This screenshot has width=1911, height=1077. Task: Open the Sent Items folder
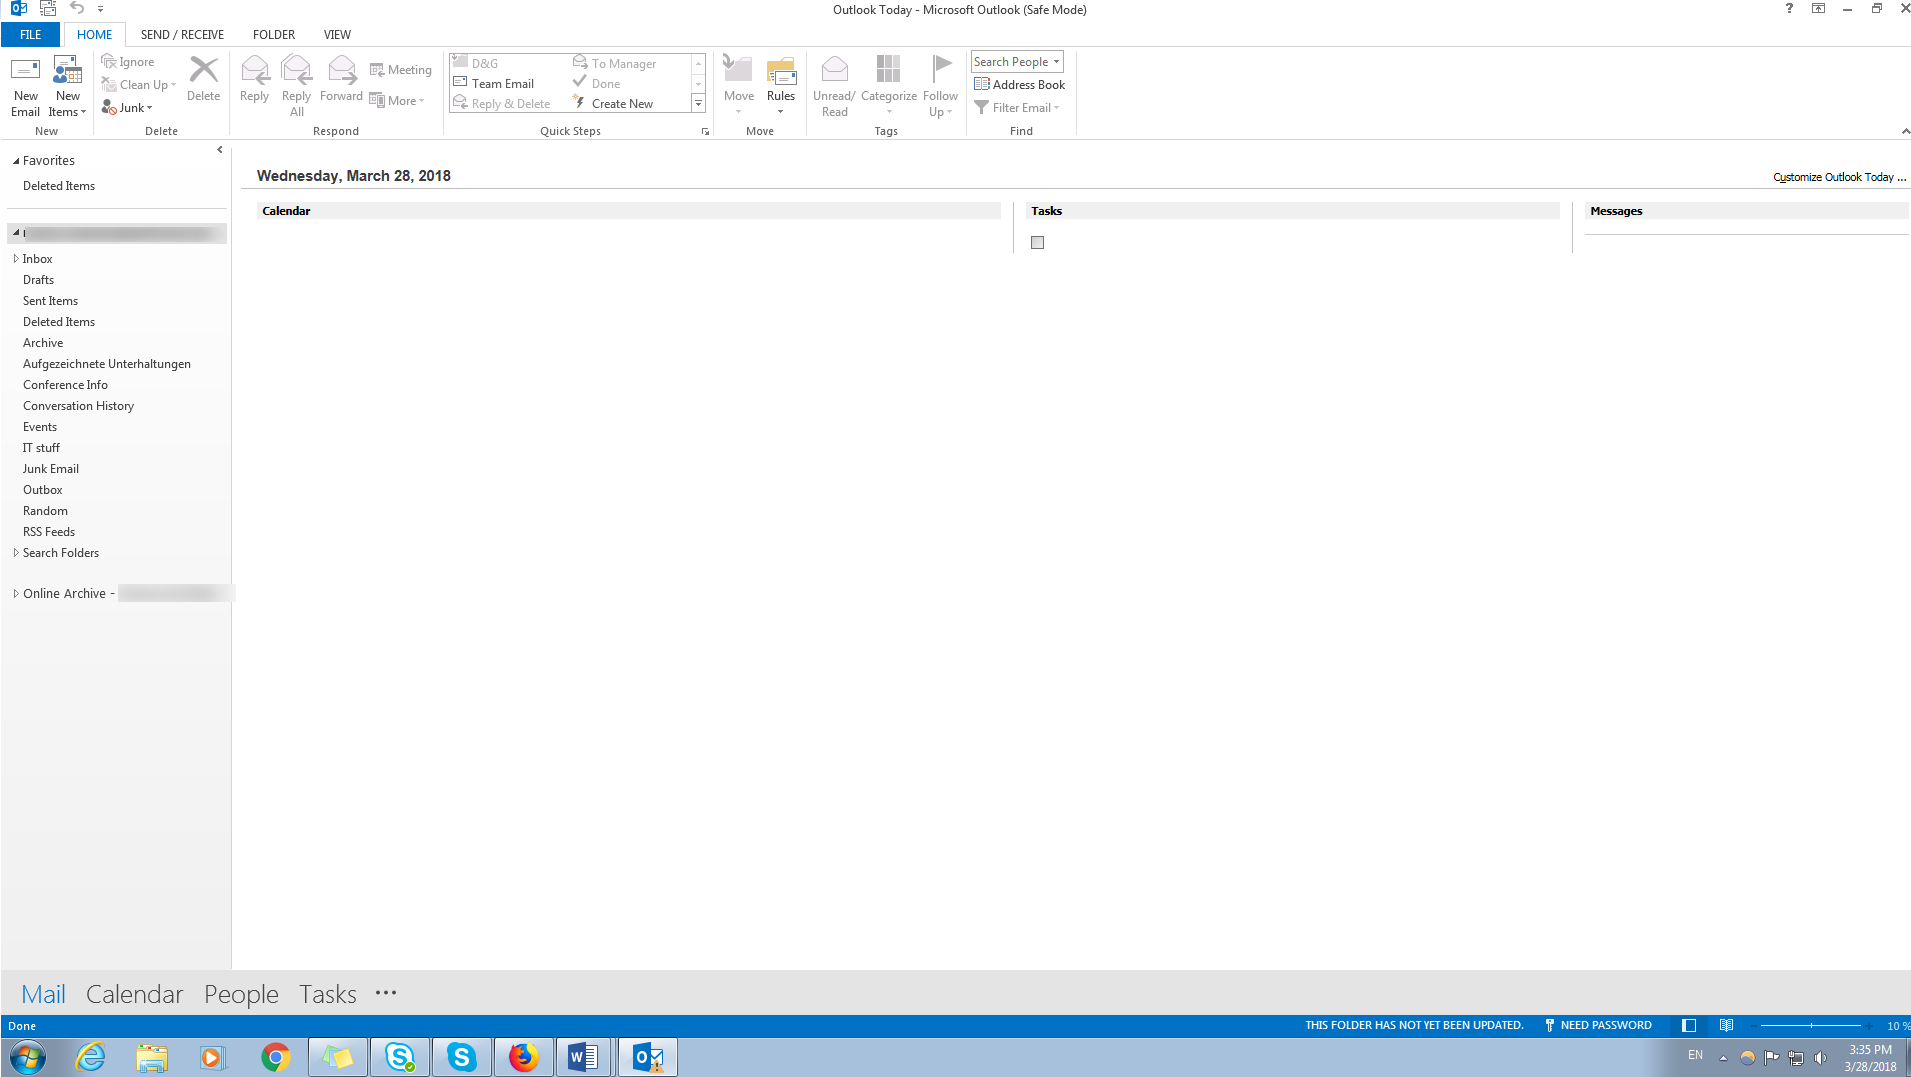point(50,301)
